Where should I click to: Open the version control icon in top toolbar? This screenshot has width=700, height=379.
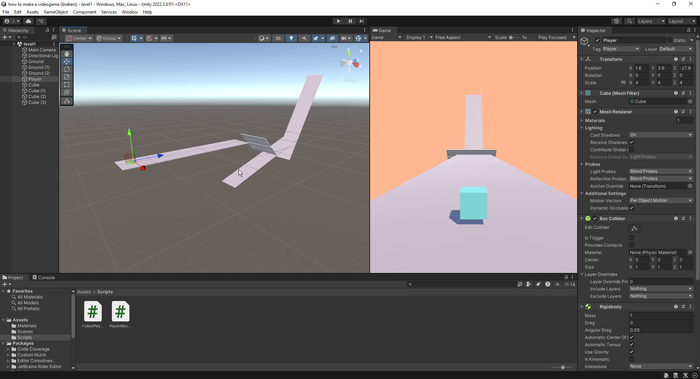[41, 21]
